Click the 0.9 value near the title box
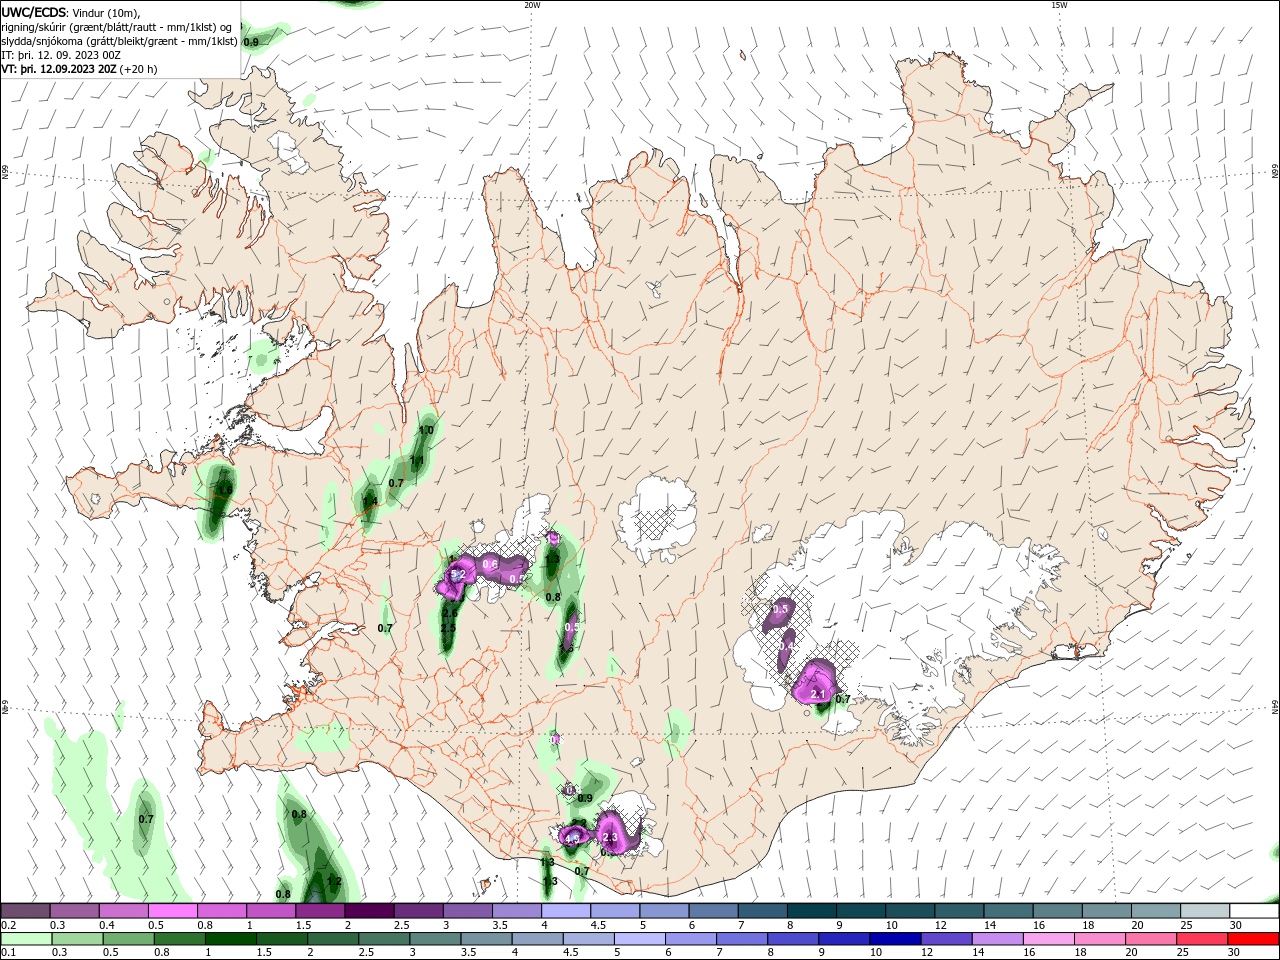 click(x=251, y=42)
